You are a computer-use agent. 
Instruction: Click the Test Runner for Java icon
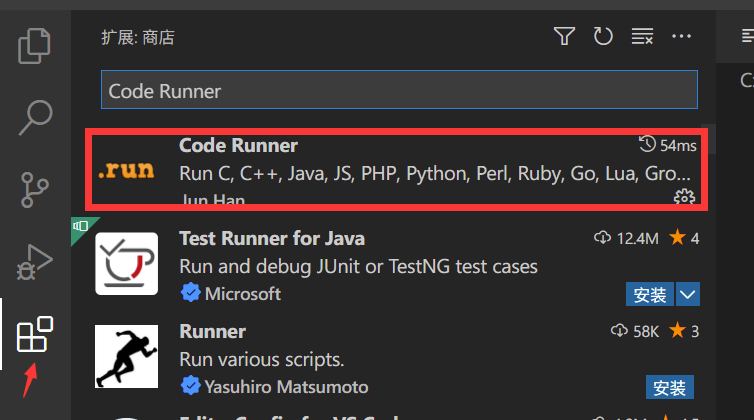pyautogui.click(x=126, y=264)
